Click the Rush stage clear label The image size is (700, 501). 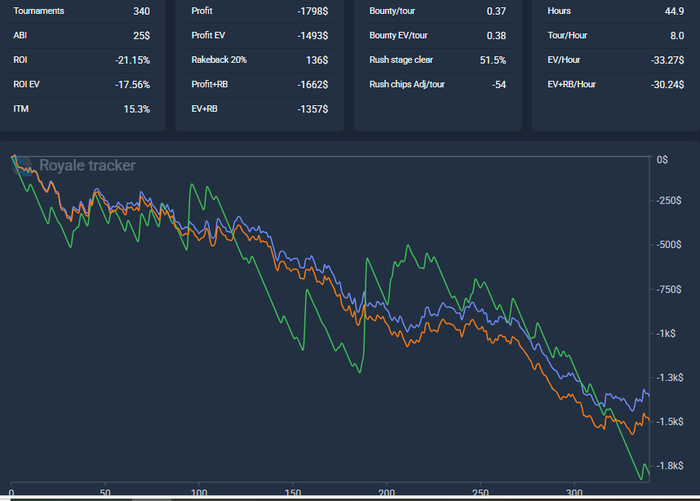point(401,60)
